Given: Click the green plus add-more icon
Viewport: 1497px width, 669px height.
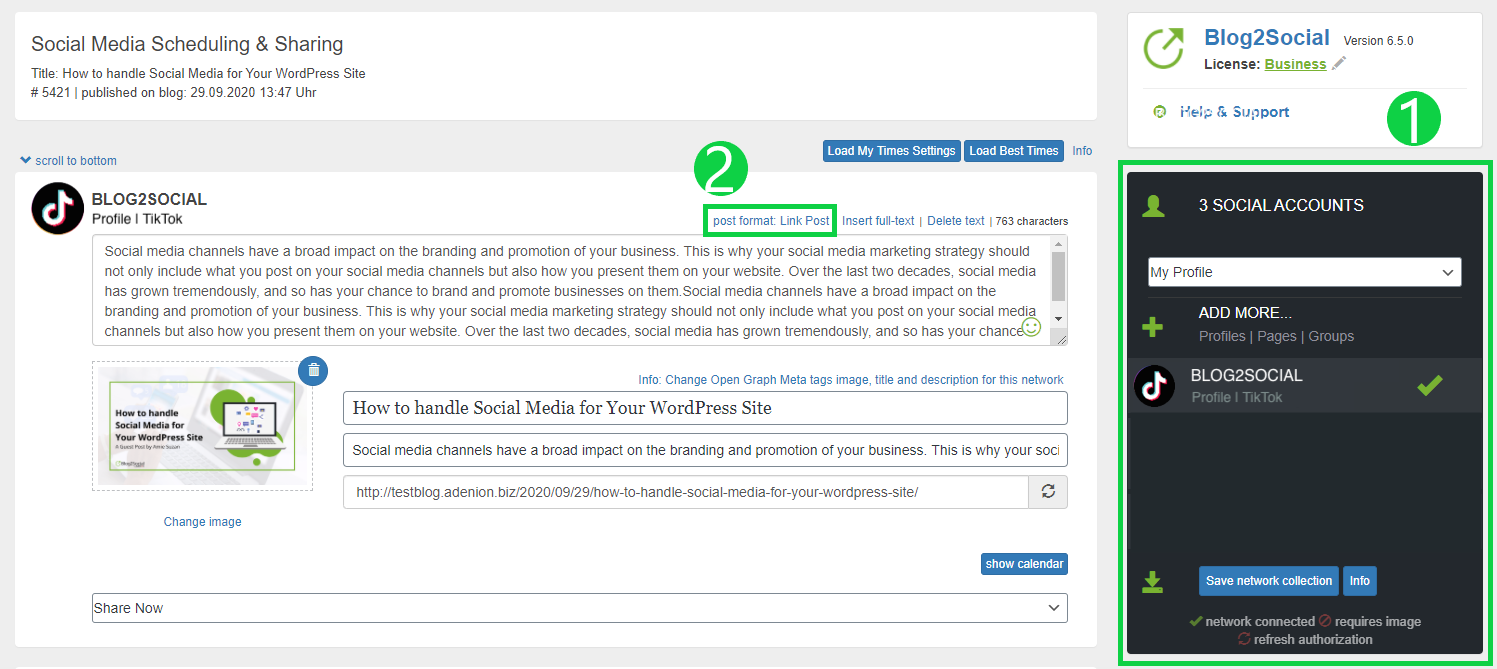Looking at the screenshot, I should [1152, 327].
